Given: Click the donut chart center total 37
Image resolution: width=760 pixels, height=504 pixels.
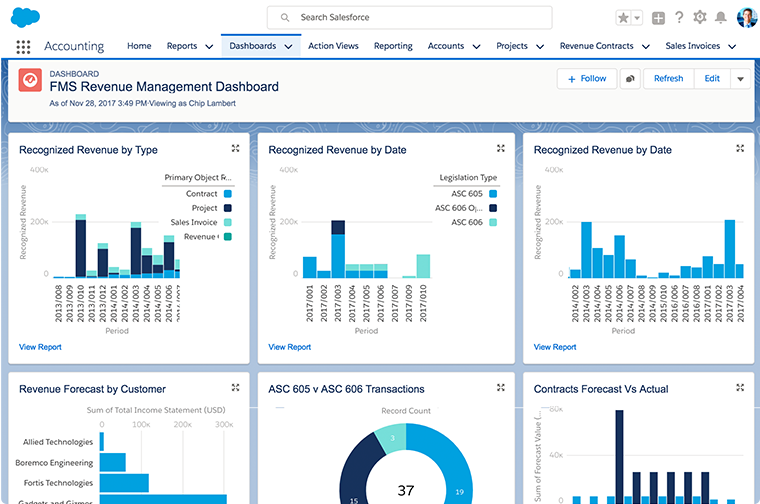Looking at the screenshot, I should pyautogui.click(x=406, y=490).
